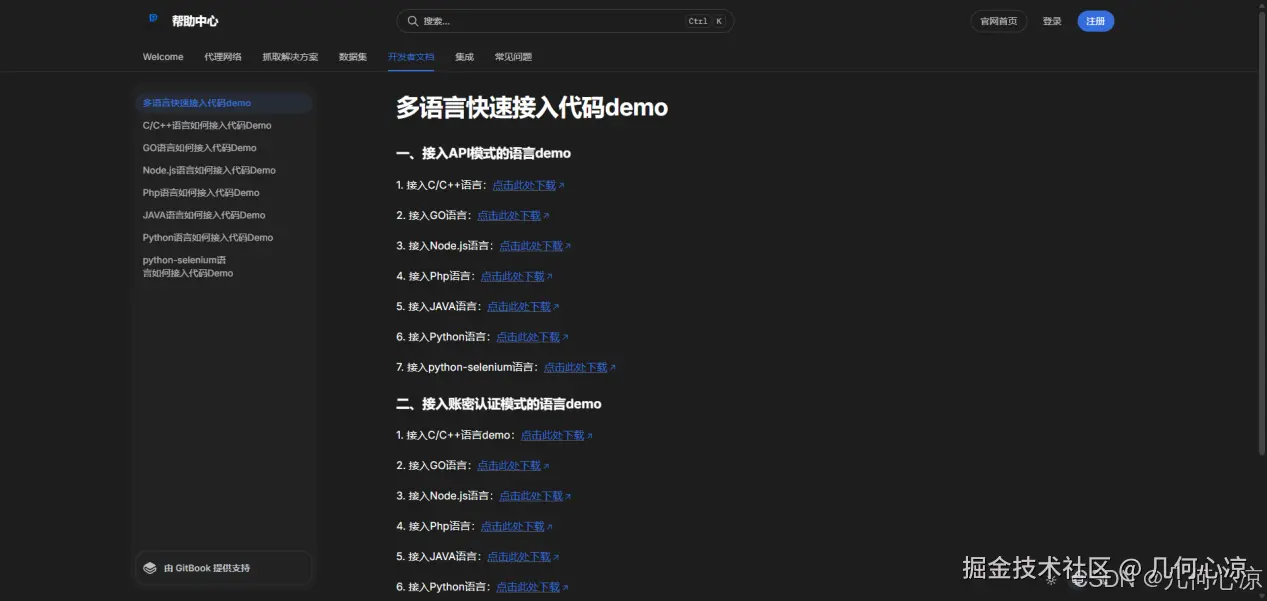Screen dimensions: 1267x601
Task: Click external-link arrow beside python-selenium download
Action: click(612, 366)
